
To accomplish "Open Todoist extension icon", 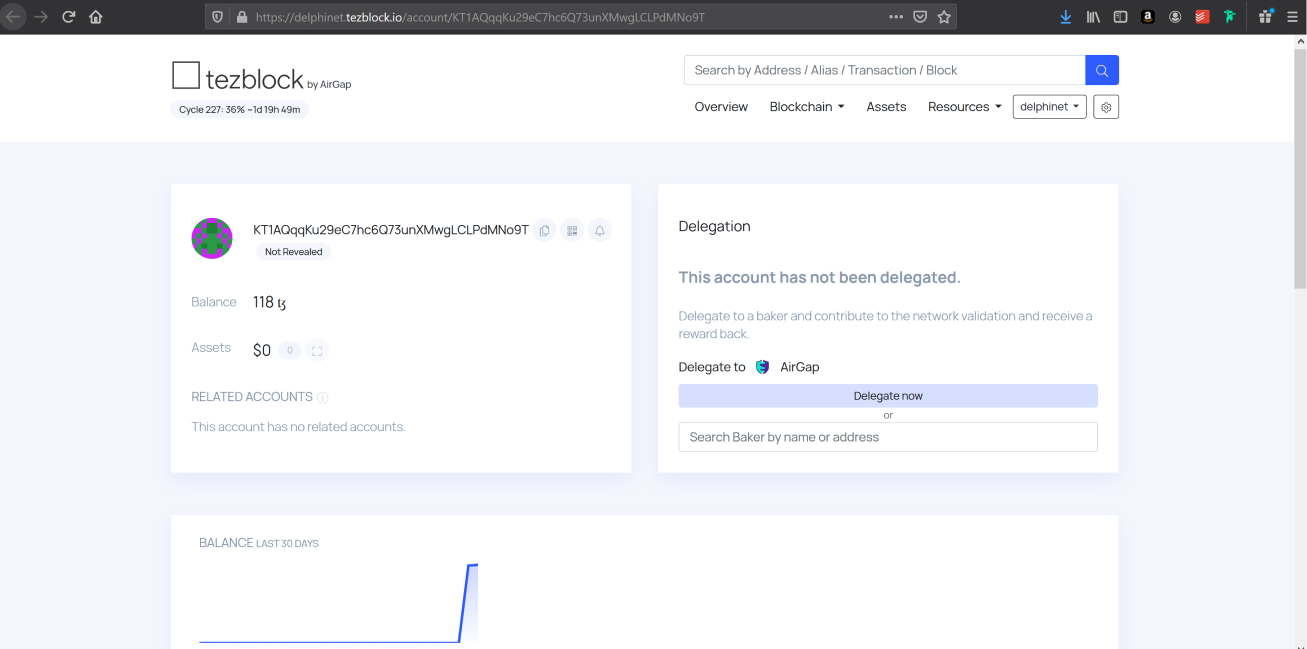I will [1202, 17].
